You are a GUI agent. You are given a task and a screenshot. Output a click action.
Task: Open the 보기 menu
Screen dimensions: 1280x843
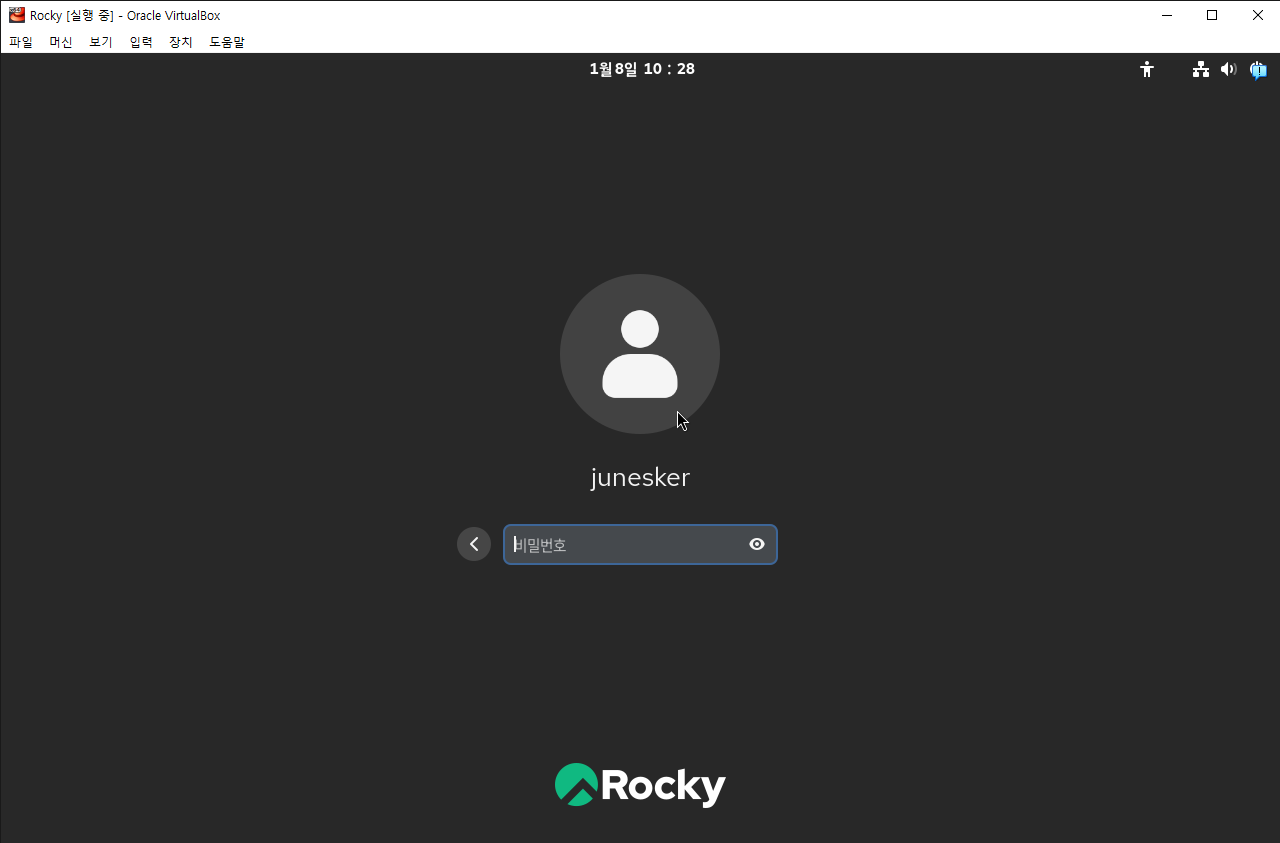[x=101, y=42]
